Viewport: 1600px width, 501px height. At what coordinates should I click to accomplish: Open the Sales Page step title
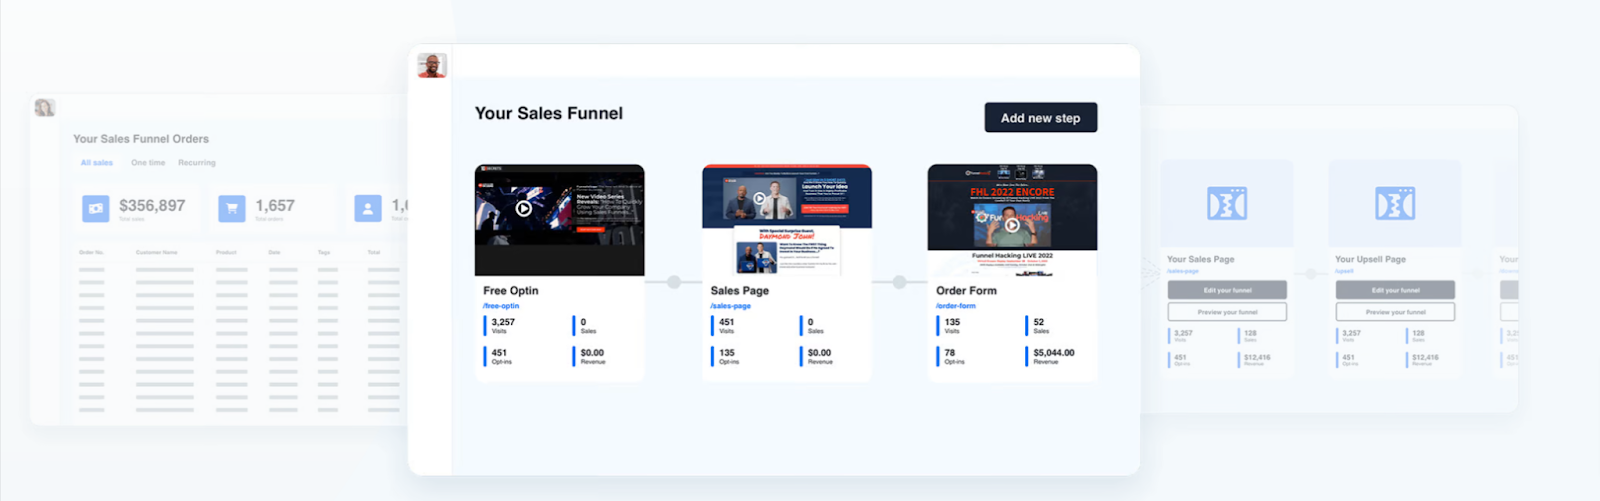(740, 290)
